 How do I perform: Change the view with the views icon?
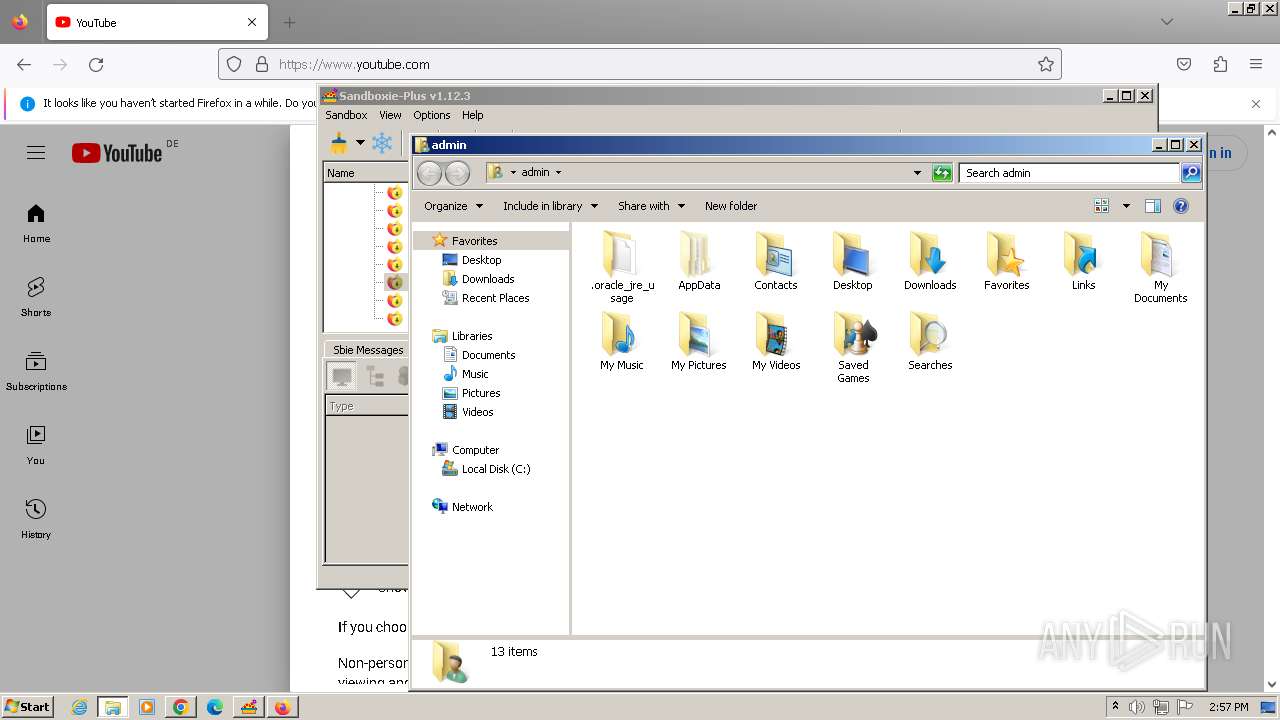point(1102,206)
